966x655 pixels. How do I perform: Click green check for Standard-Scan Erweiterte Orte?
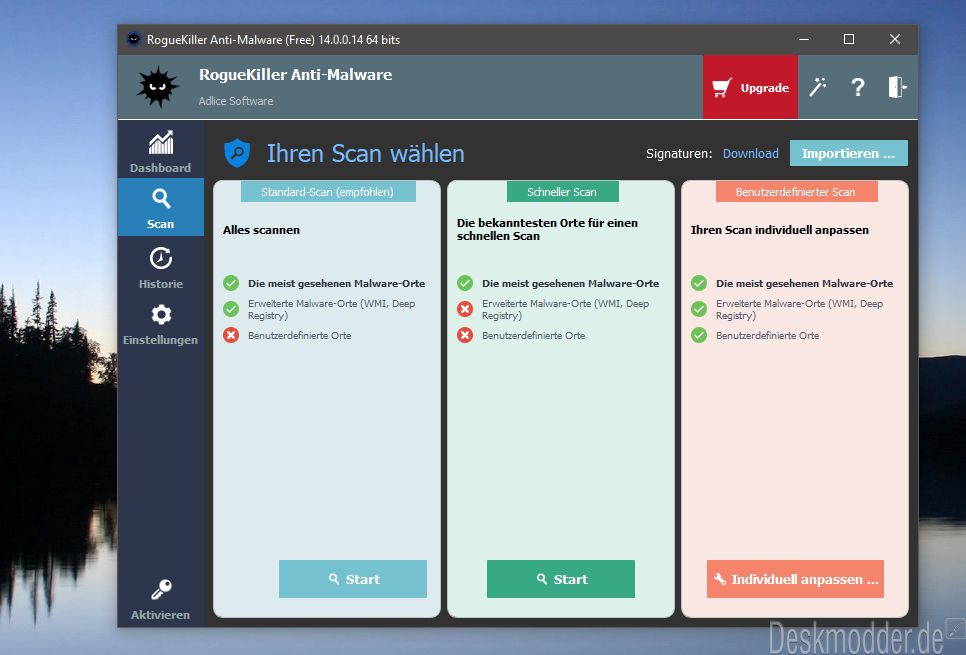(x=231, y=309)
